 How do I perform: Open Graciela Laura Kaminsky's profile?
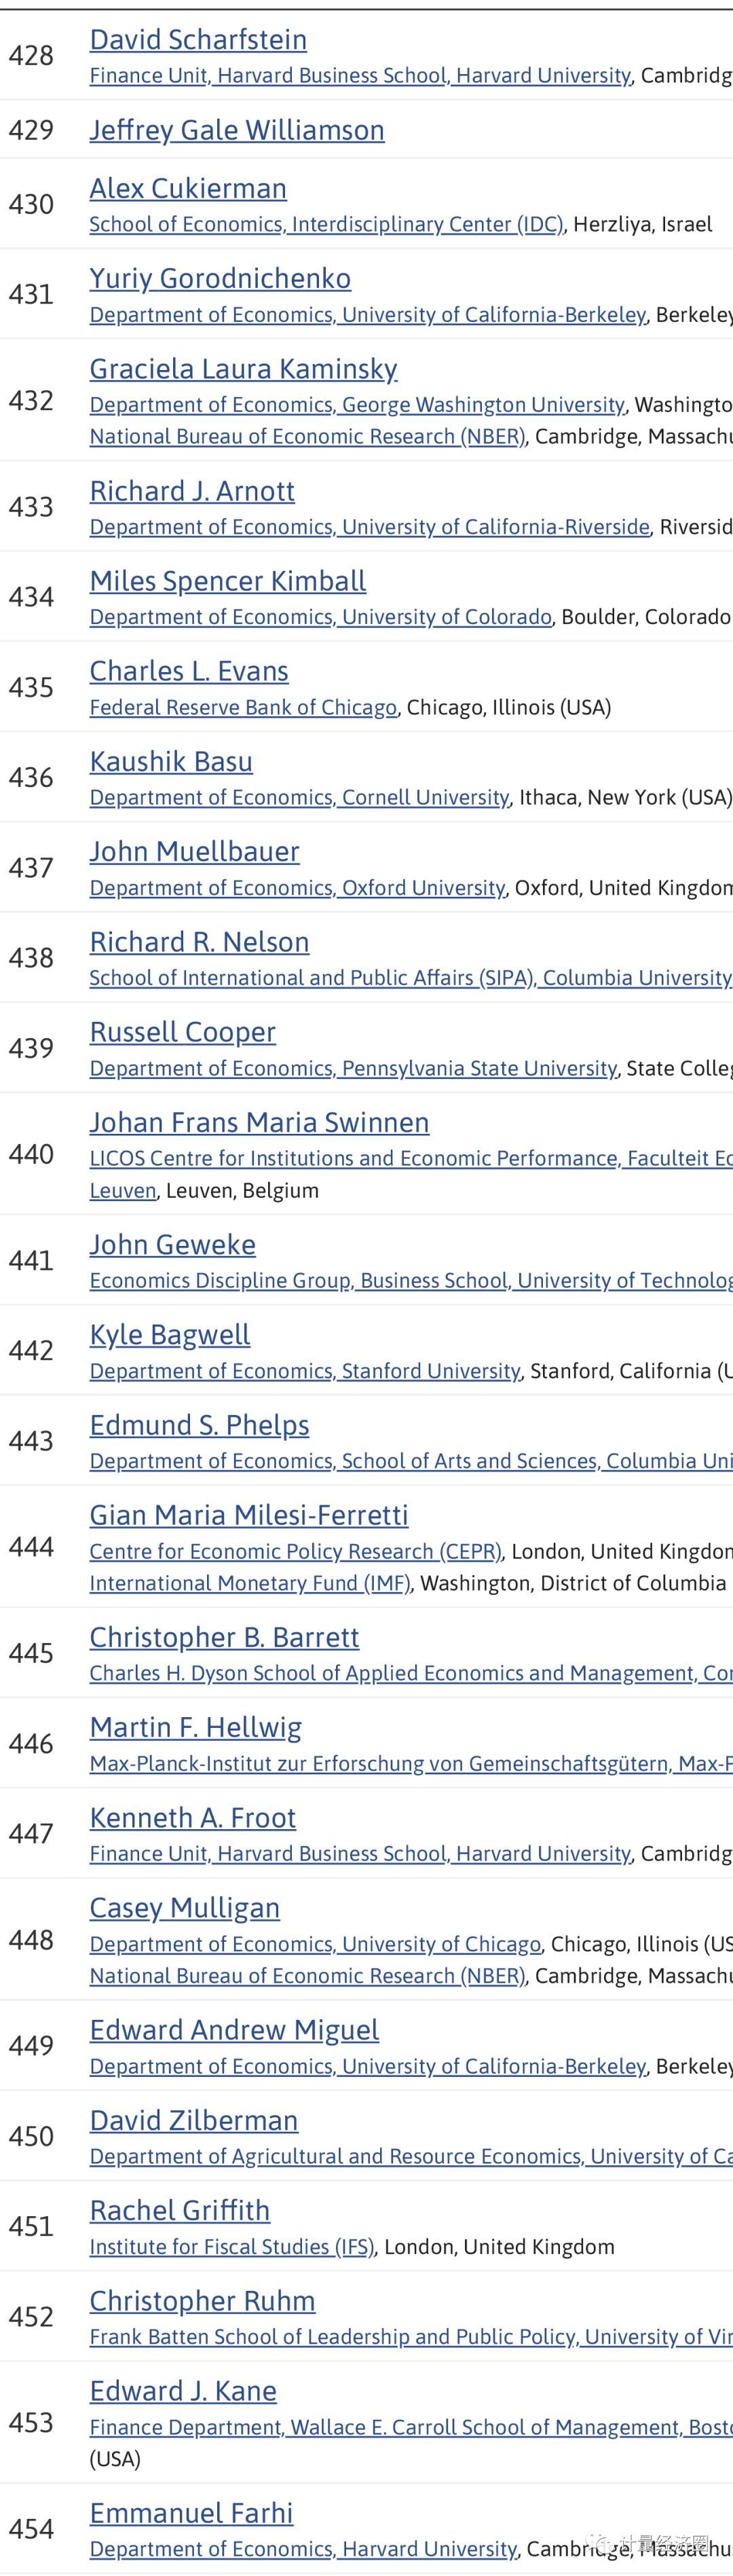click(x=243, y=369)
